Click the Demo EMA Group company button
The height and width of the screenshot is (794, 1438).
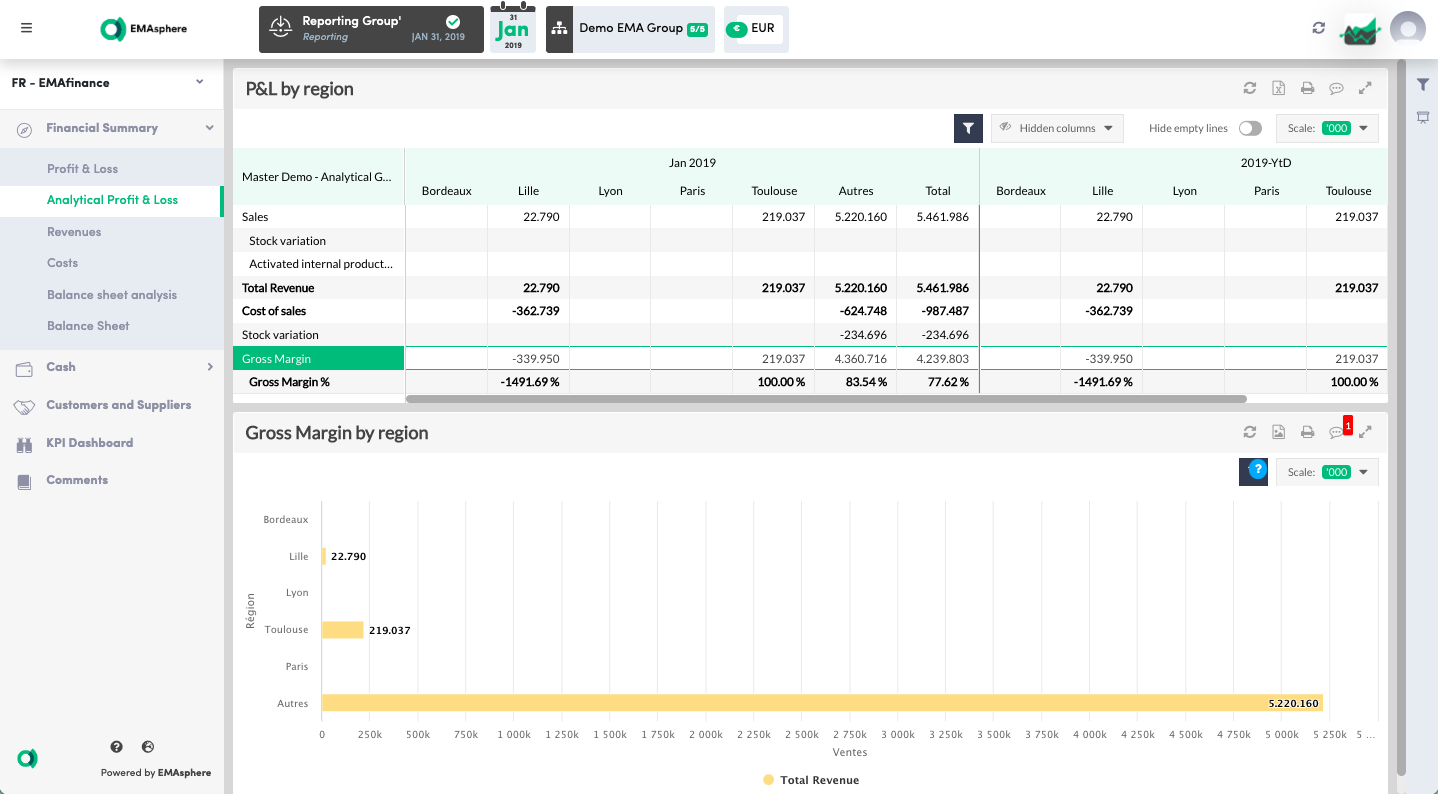pos(630,29)
